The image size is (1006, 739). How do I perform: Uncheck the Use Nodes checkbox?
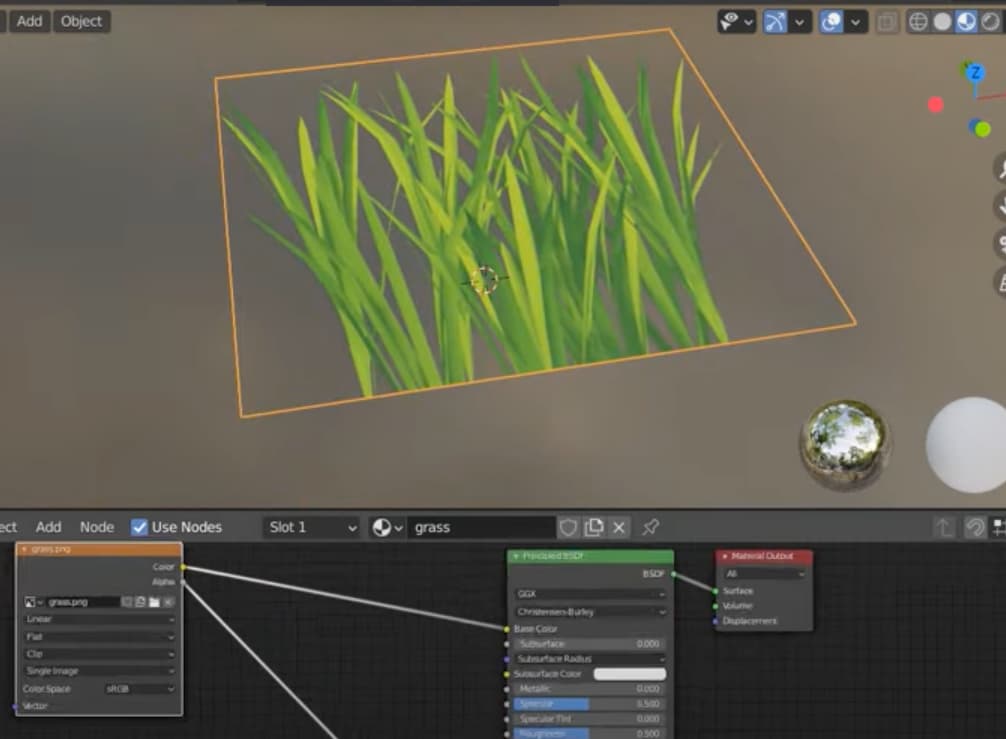(x=140, y=527)
